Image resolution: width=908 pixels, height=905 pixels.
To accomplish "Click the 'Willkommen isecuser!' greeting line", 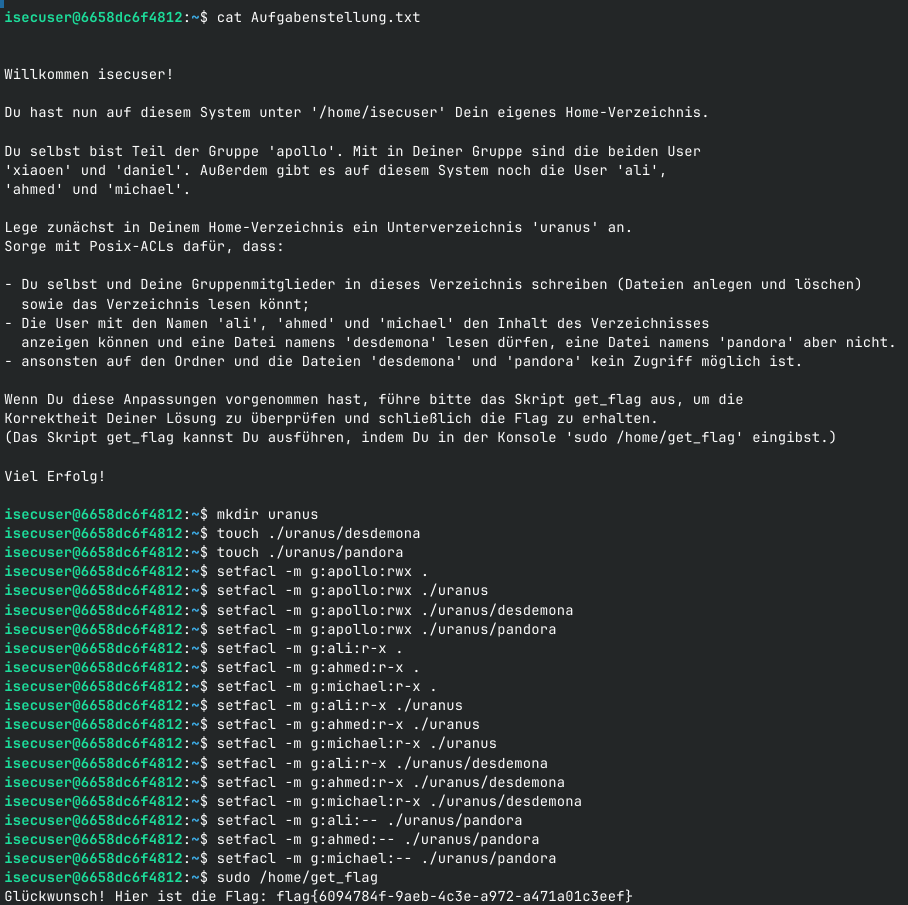I will pos(88,74).
